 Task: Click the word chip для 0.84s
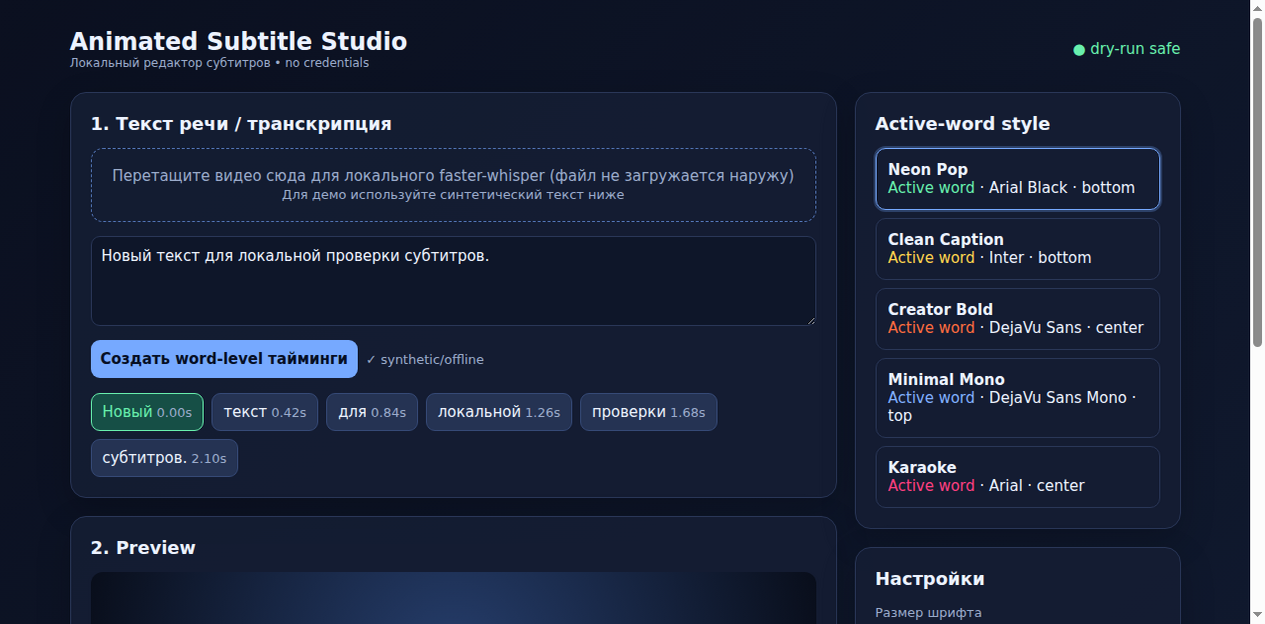[x=372, y=412]
